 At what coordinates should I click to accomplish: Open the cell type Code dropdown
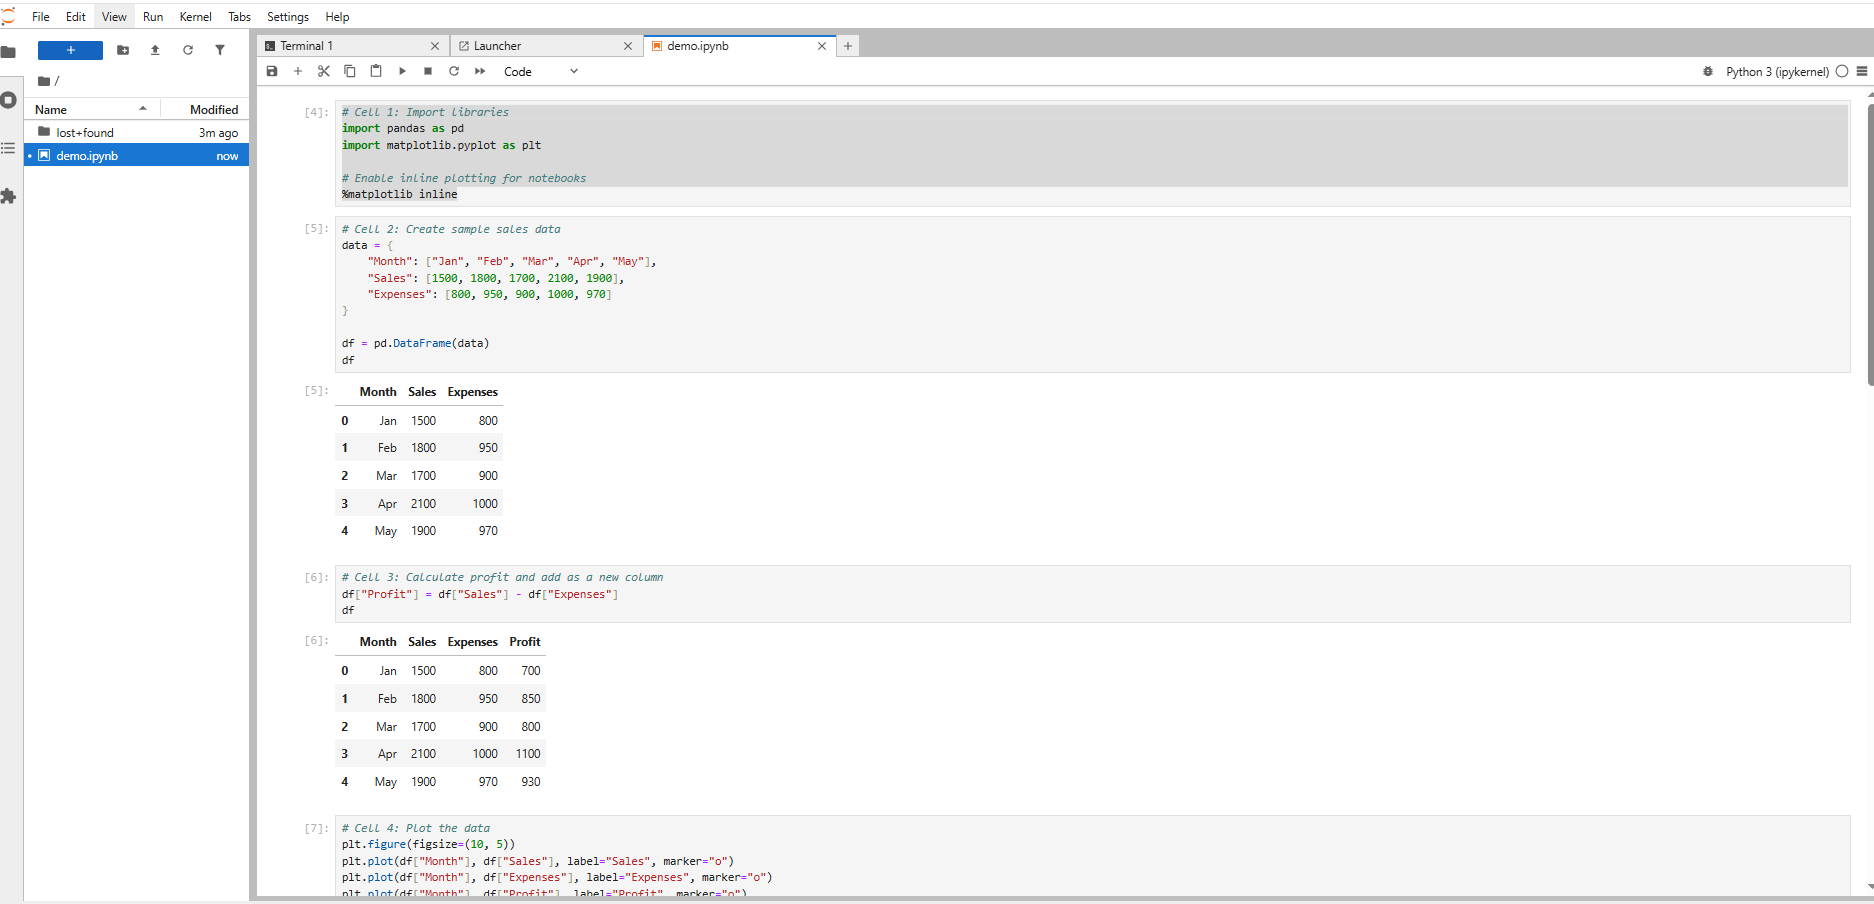[x=540, y=71]
